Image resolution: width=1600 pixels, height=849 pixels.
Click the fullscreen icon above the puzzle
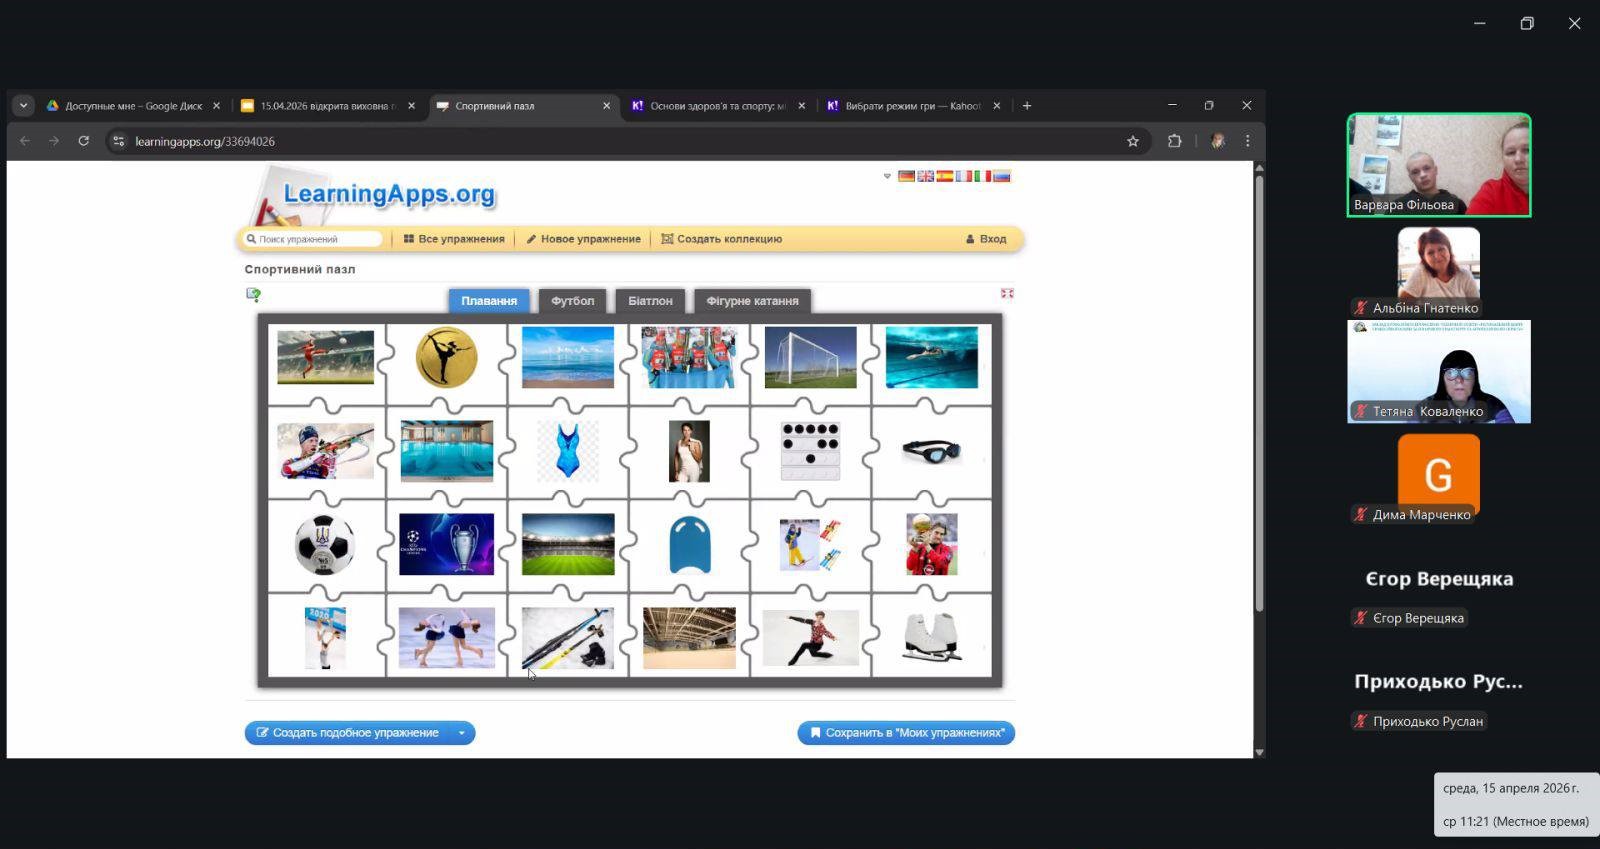(1007, 293)
